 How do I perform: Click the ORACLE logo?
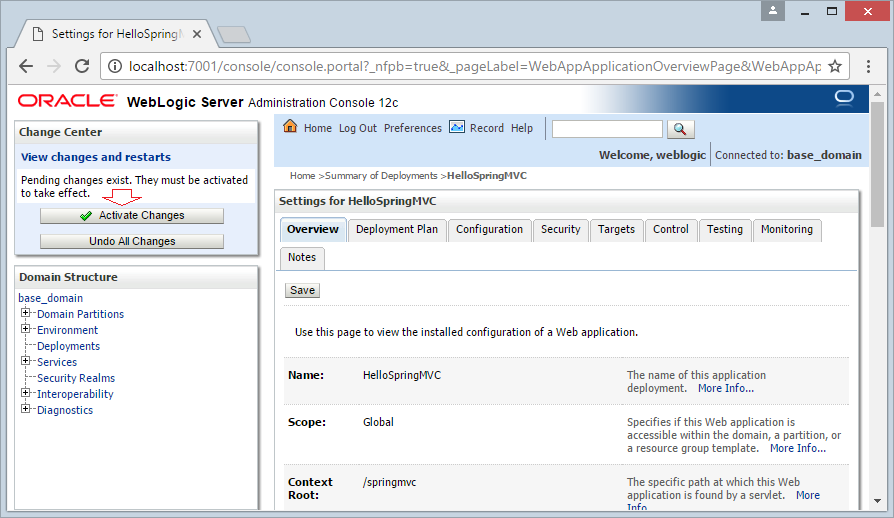coord(67,101)
